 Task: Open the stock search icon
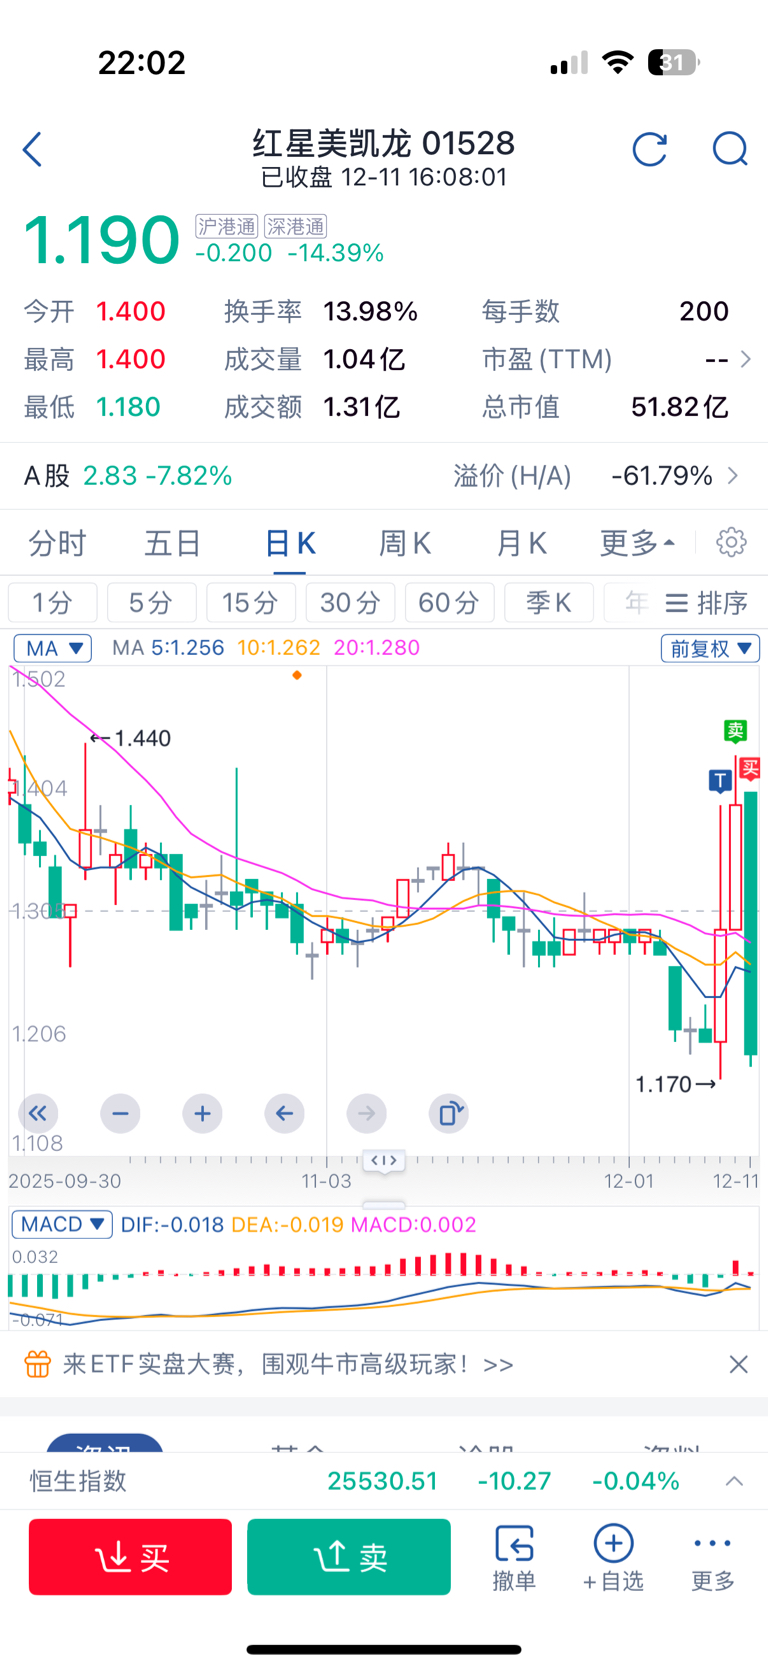(x=729, y=150)
